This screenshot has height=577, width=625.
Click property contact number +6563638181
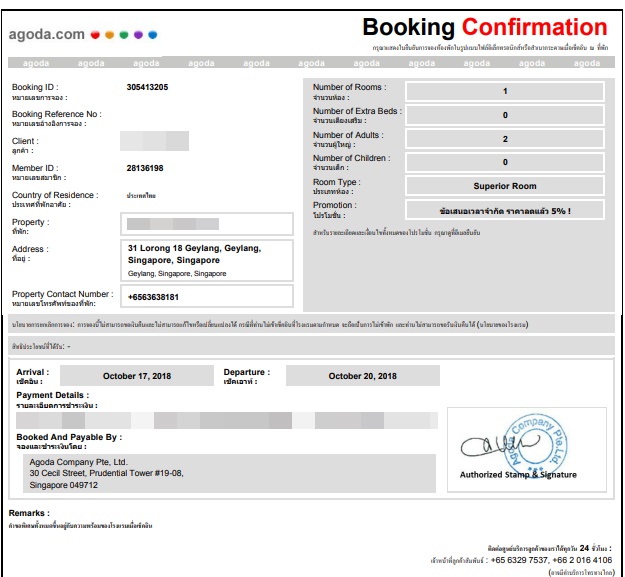click(x=153, y=297)
